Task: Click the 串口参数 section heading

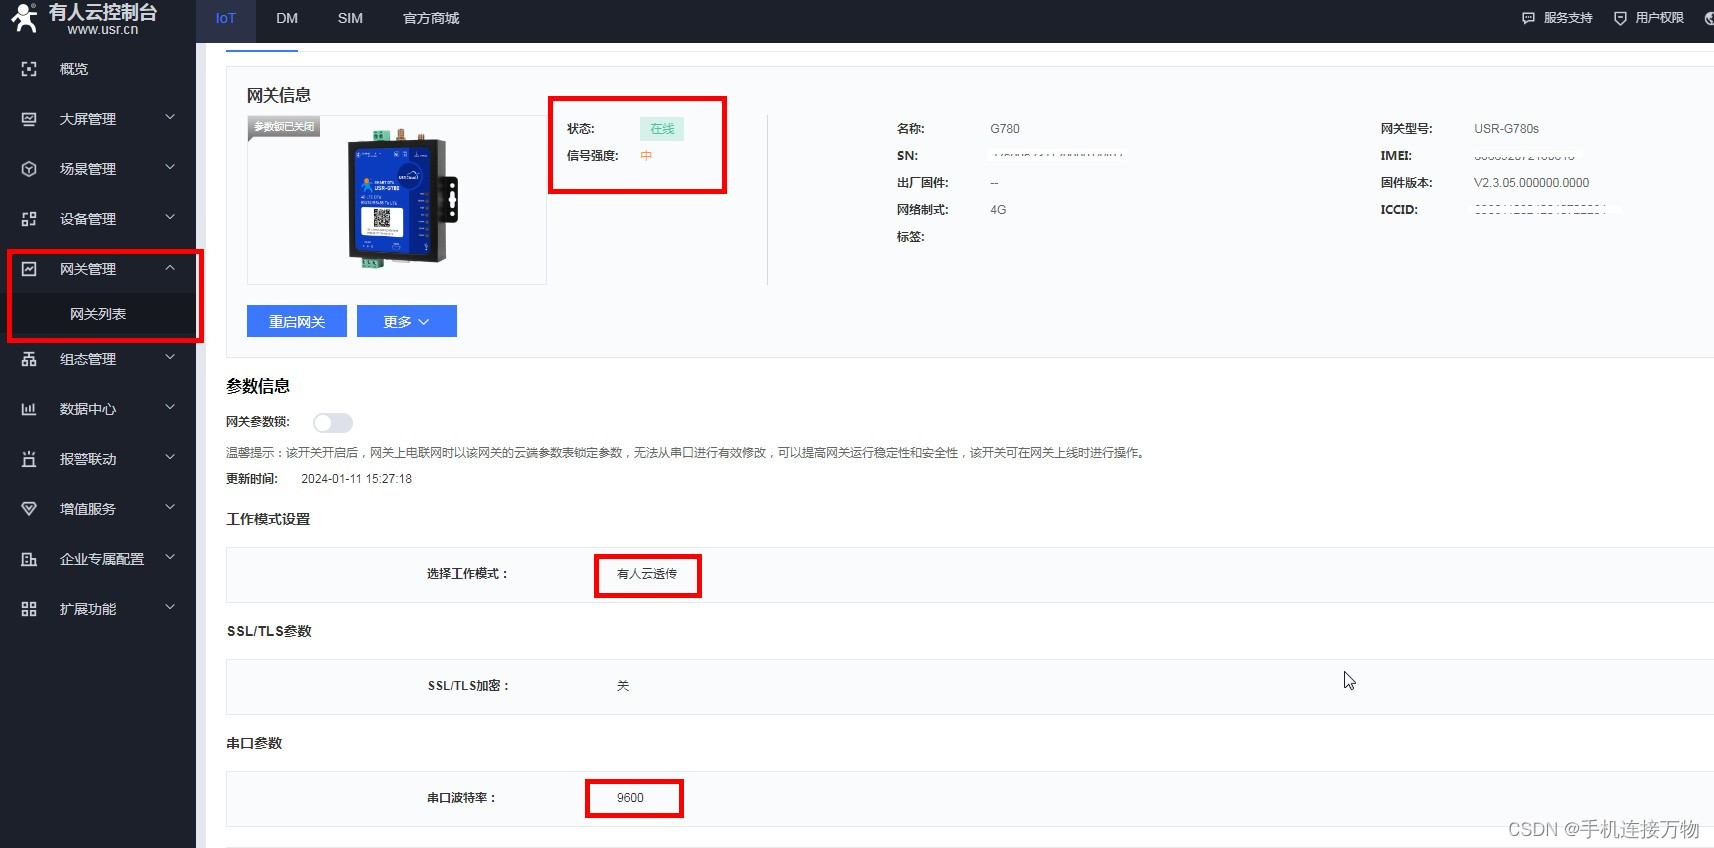Action: click(255, 743)
